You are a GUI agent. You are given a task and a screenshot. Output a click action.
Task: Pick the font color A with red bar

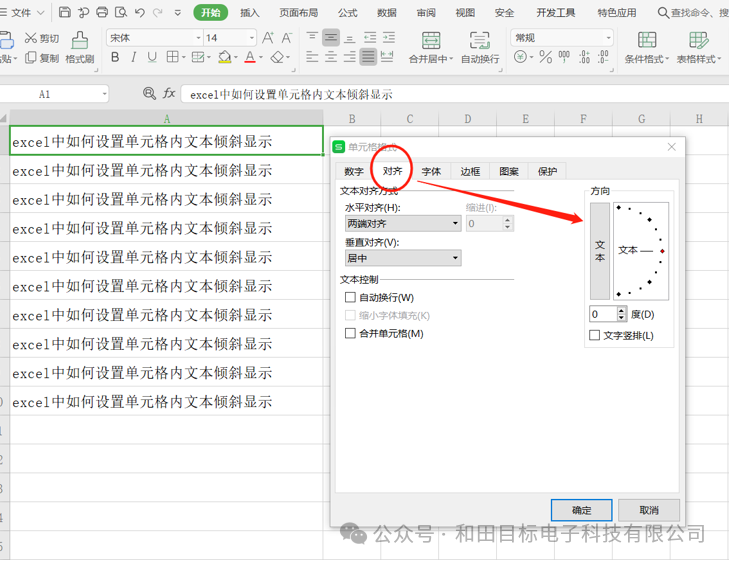pyautogui.click(x=250, y=57)
